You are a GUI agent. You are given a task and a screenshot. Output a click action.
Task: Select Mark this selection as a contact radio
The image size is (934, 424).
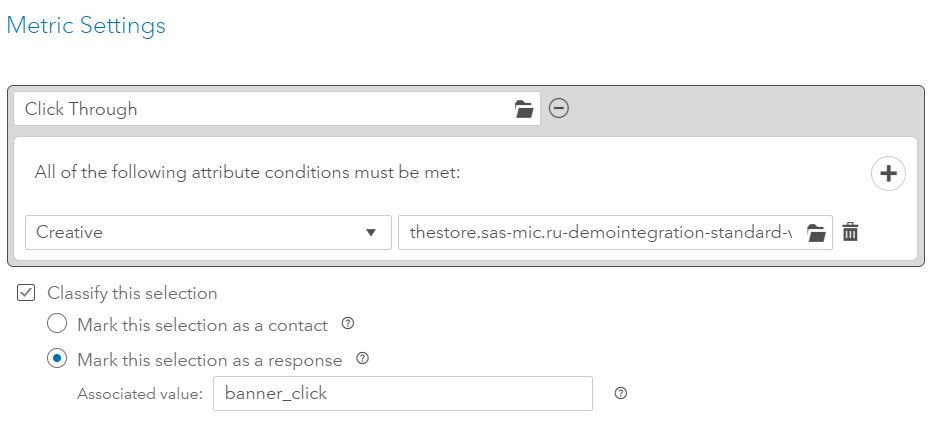click(58, 324)
